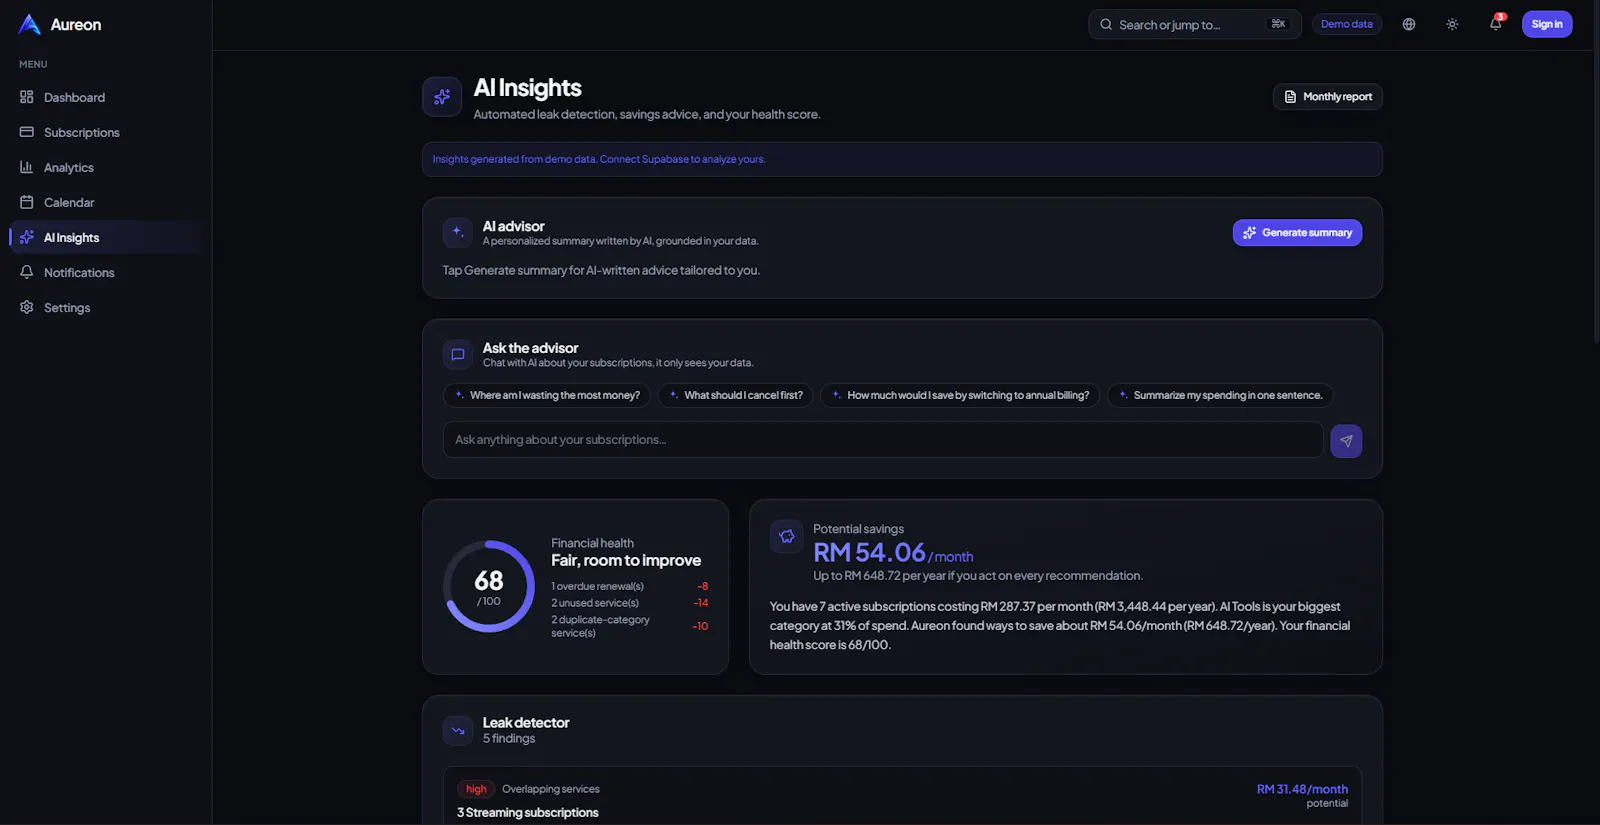Click 'RM 31.48/month' potential value
The height and width of the screenshot is (825, 1600).
click(x=1302, y=789)
